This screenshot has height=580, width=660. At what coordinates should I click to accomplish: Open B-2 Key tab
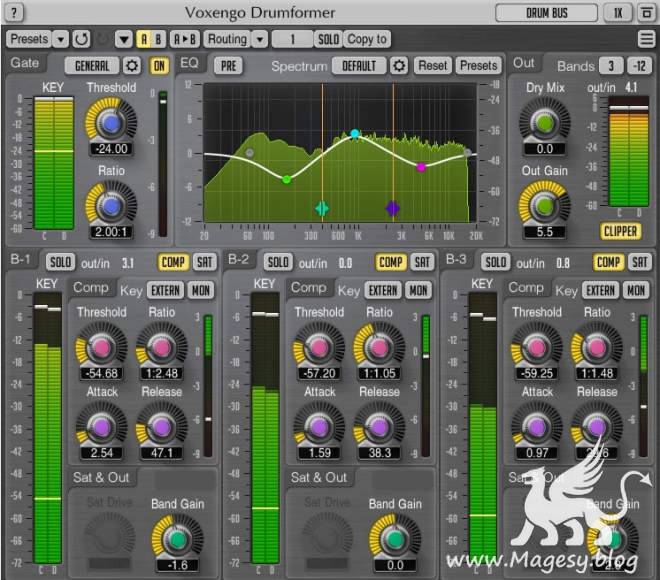click(349, 291)
